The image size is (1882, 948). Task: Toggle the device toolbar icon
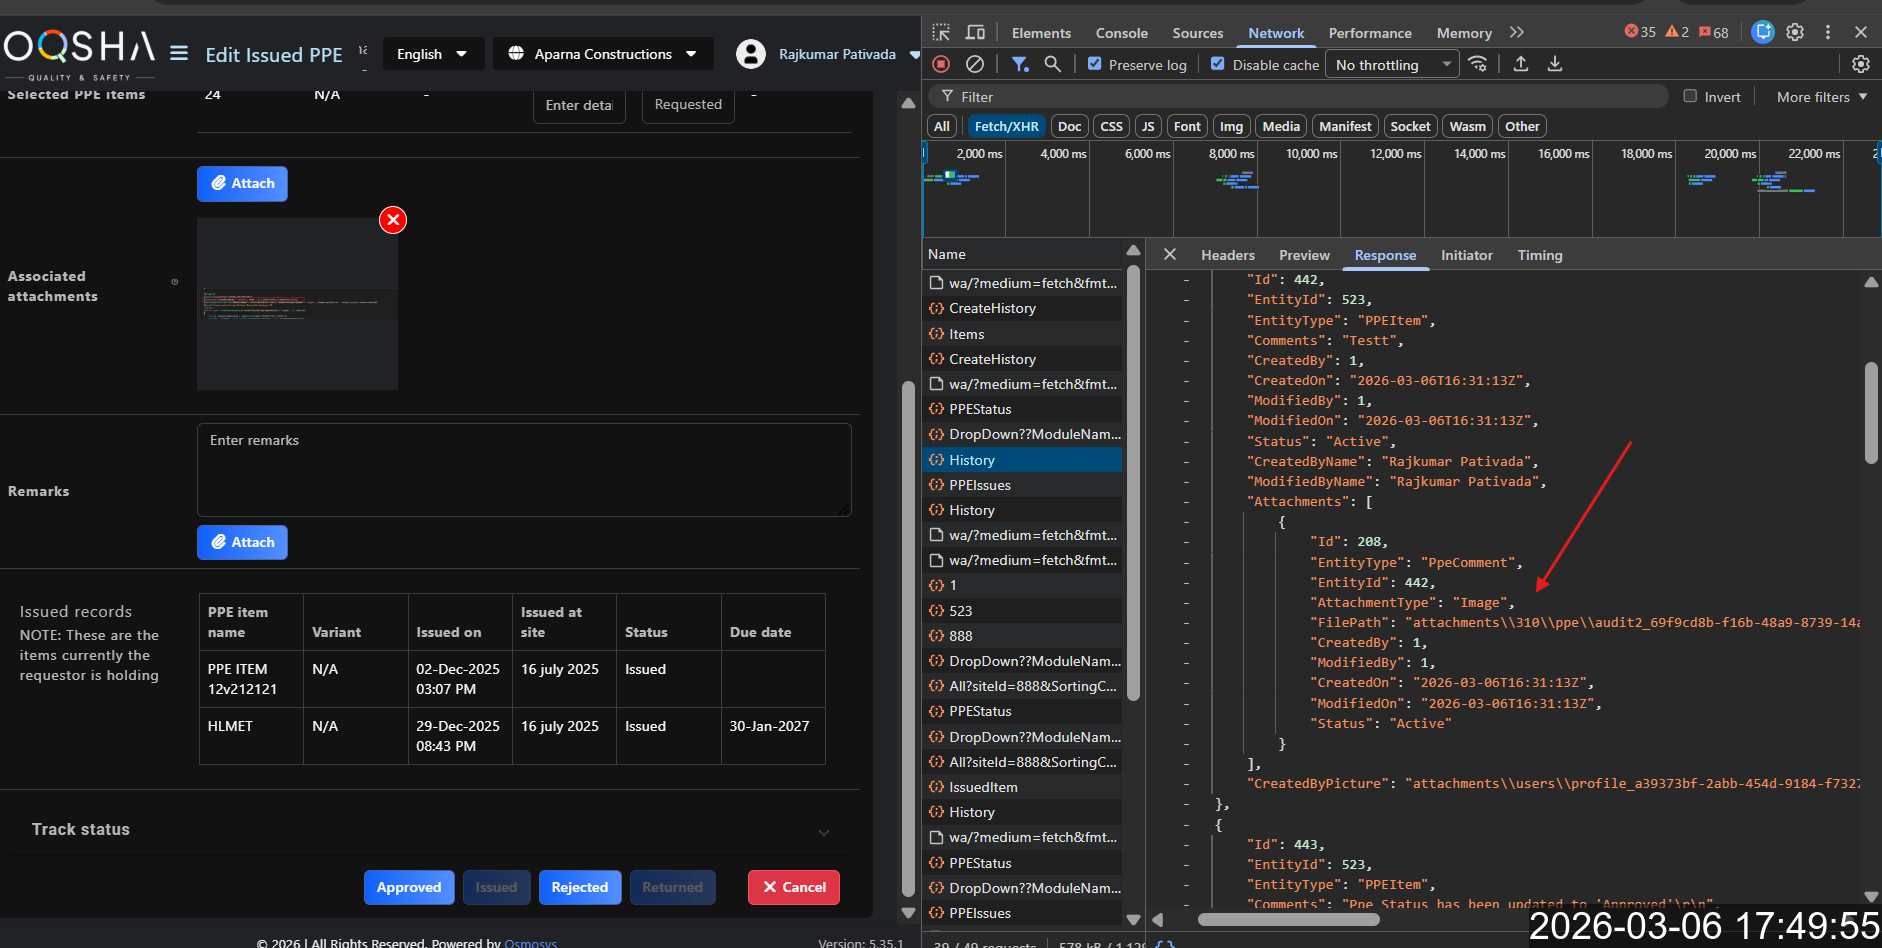pyautogui.click(x=975, y=32)
